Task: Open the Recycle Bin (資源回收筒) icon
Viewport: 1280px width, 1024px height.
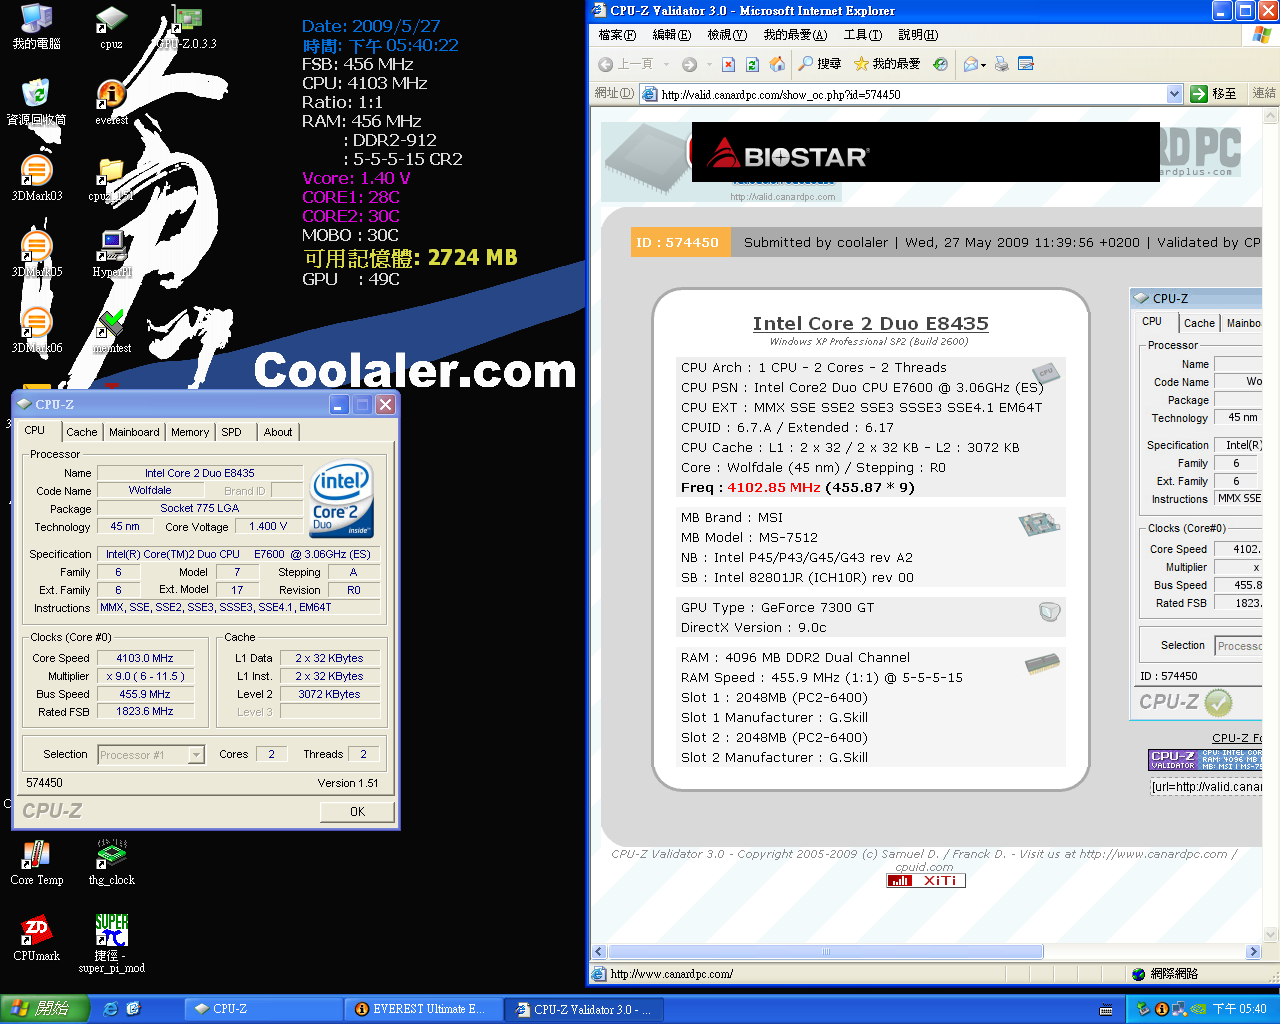Action: (37, 102)
